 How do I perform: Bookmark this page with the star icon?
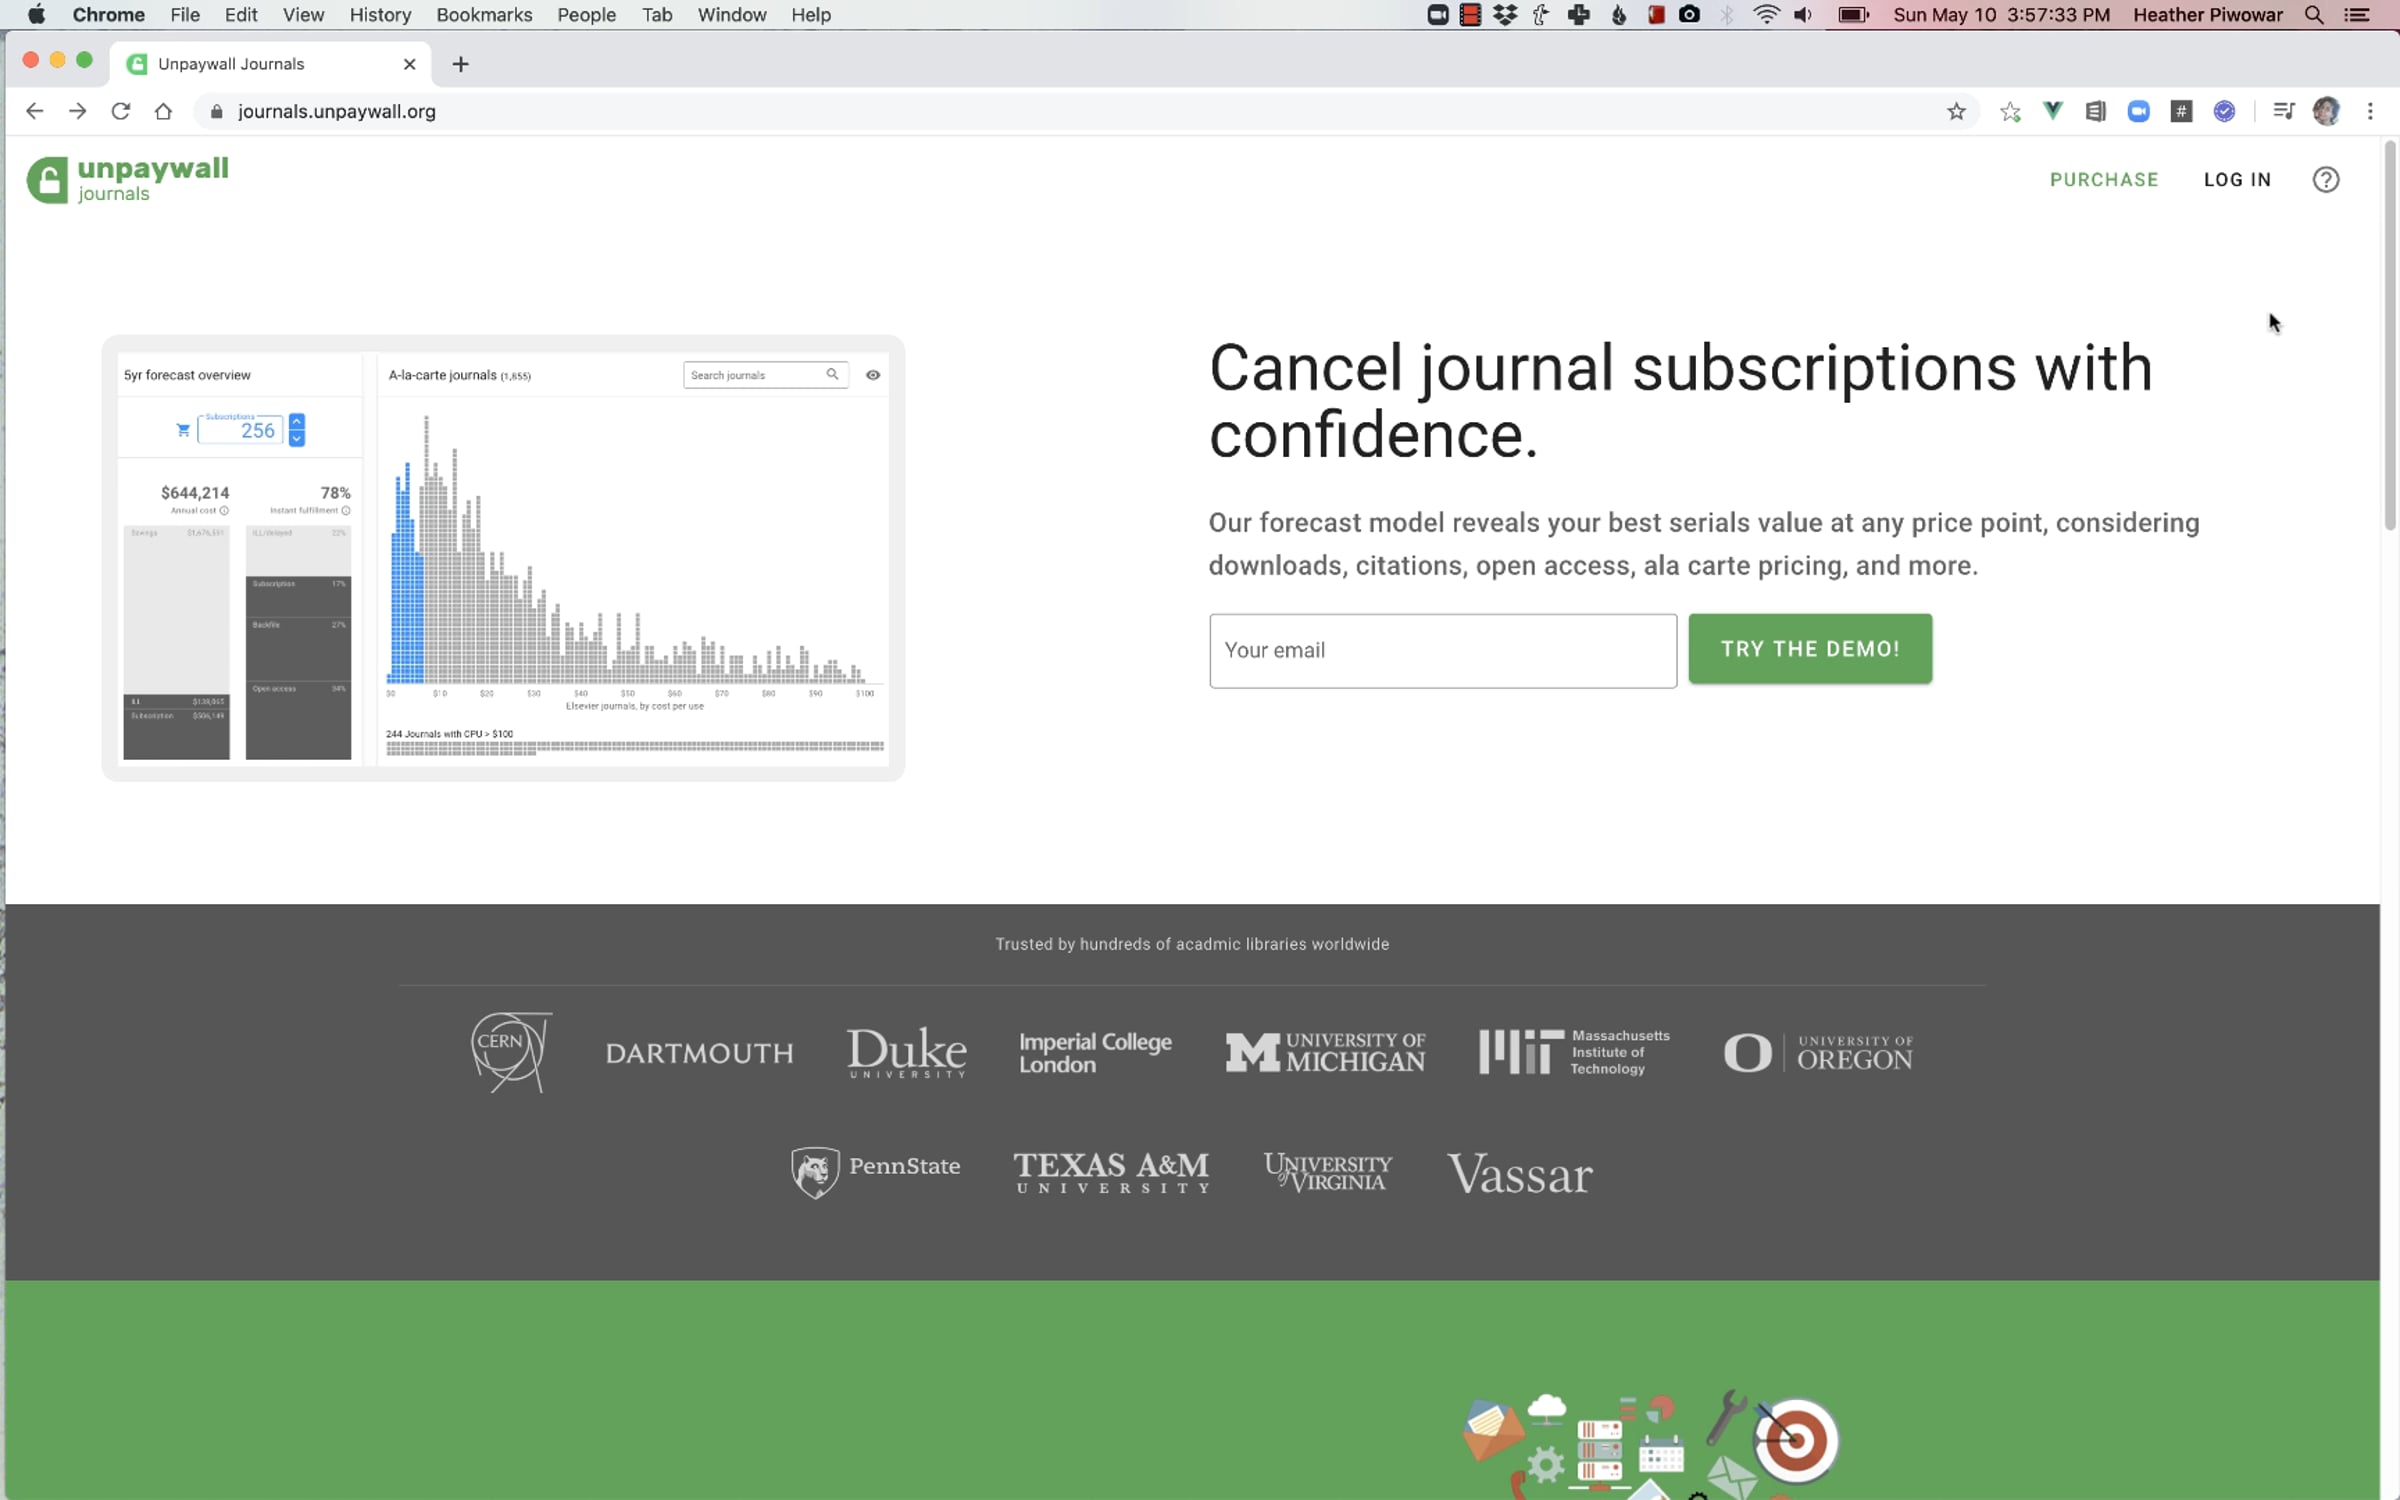point(1957,112)
